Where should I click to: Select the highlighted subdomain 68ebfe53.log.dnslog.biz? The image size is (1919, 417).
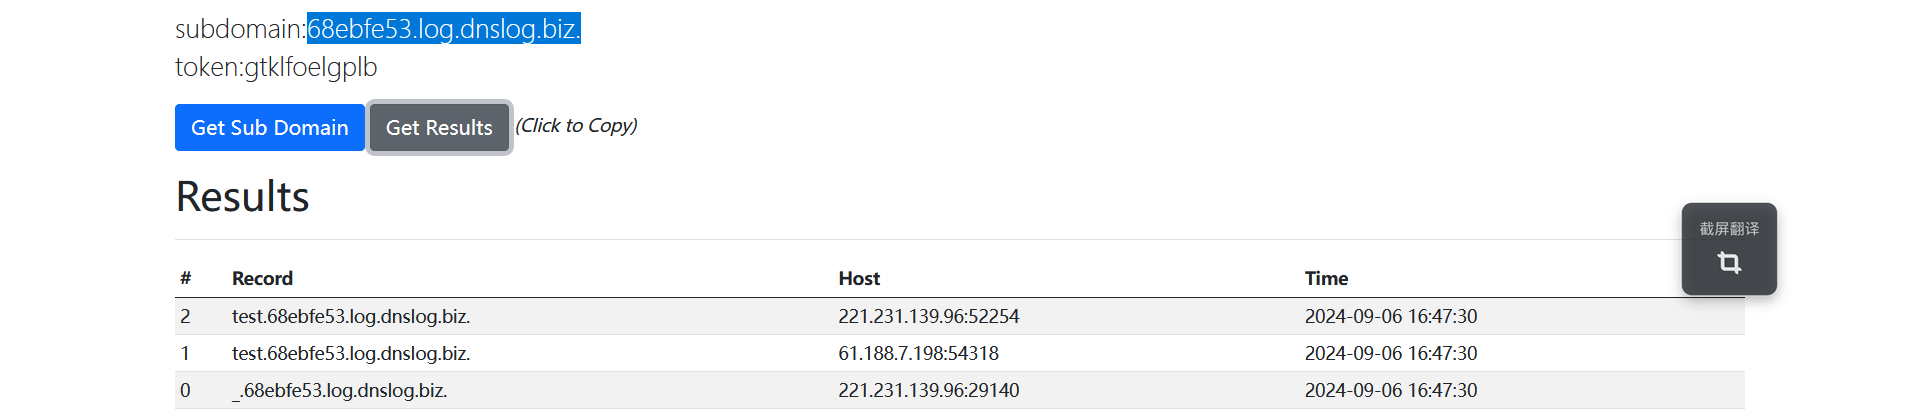tap(444, 29)
